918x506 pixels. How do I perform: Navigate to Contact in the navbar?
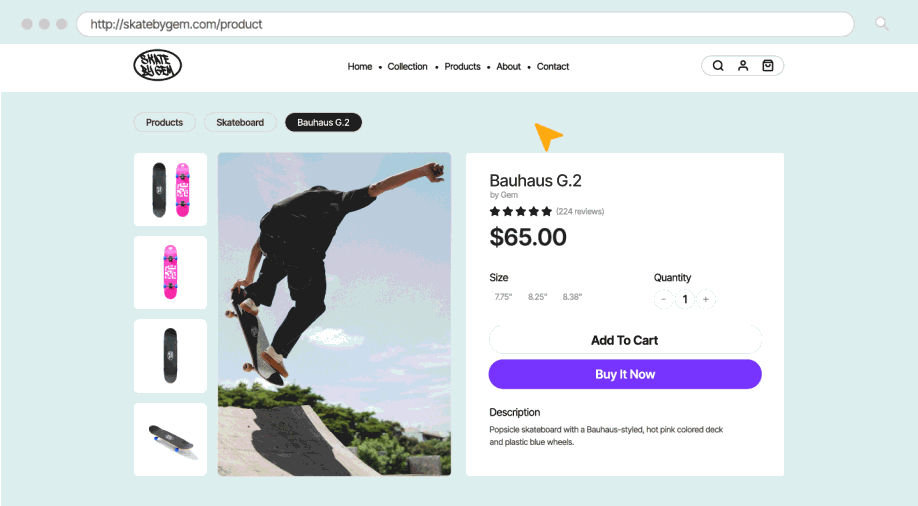tap(552, 67)
